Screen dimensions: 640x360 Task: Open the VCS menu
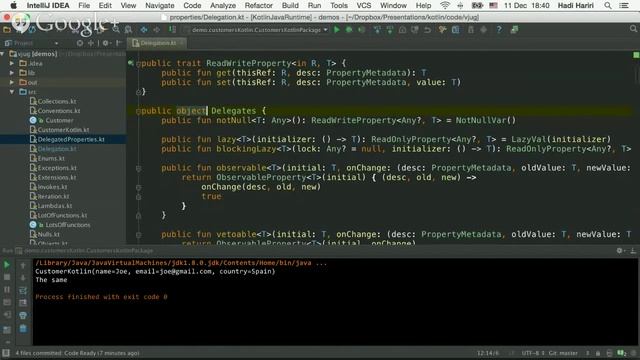point(364,5)
